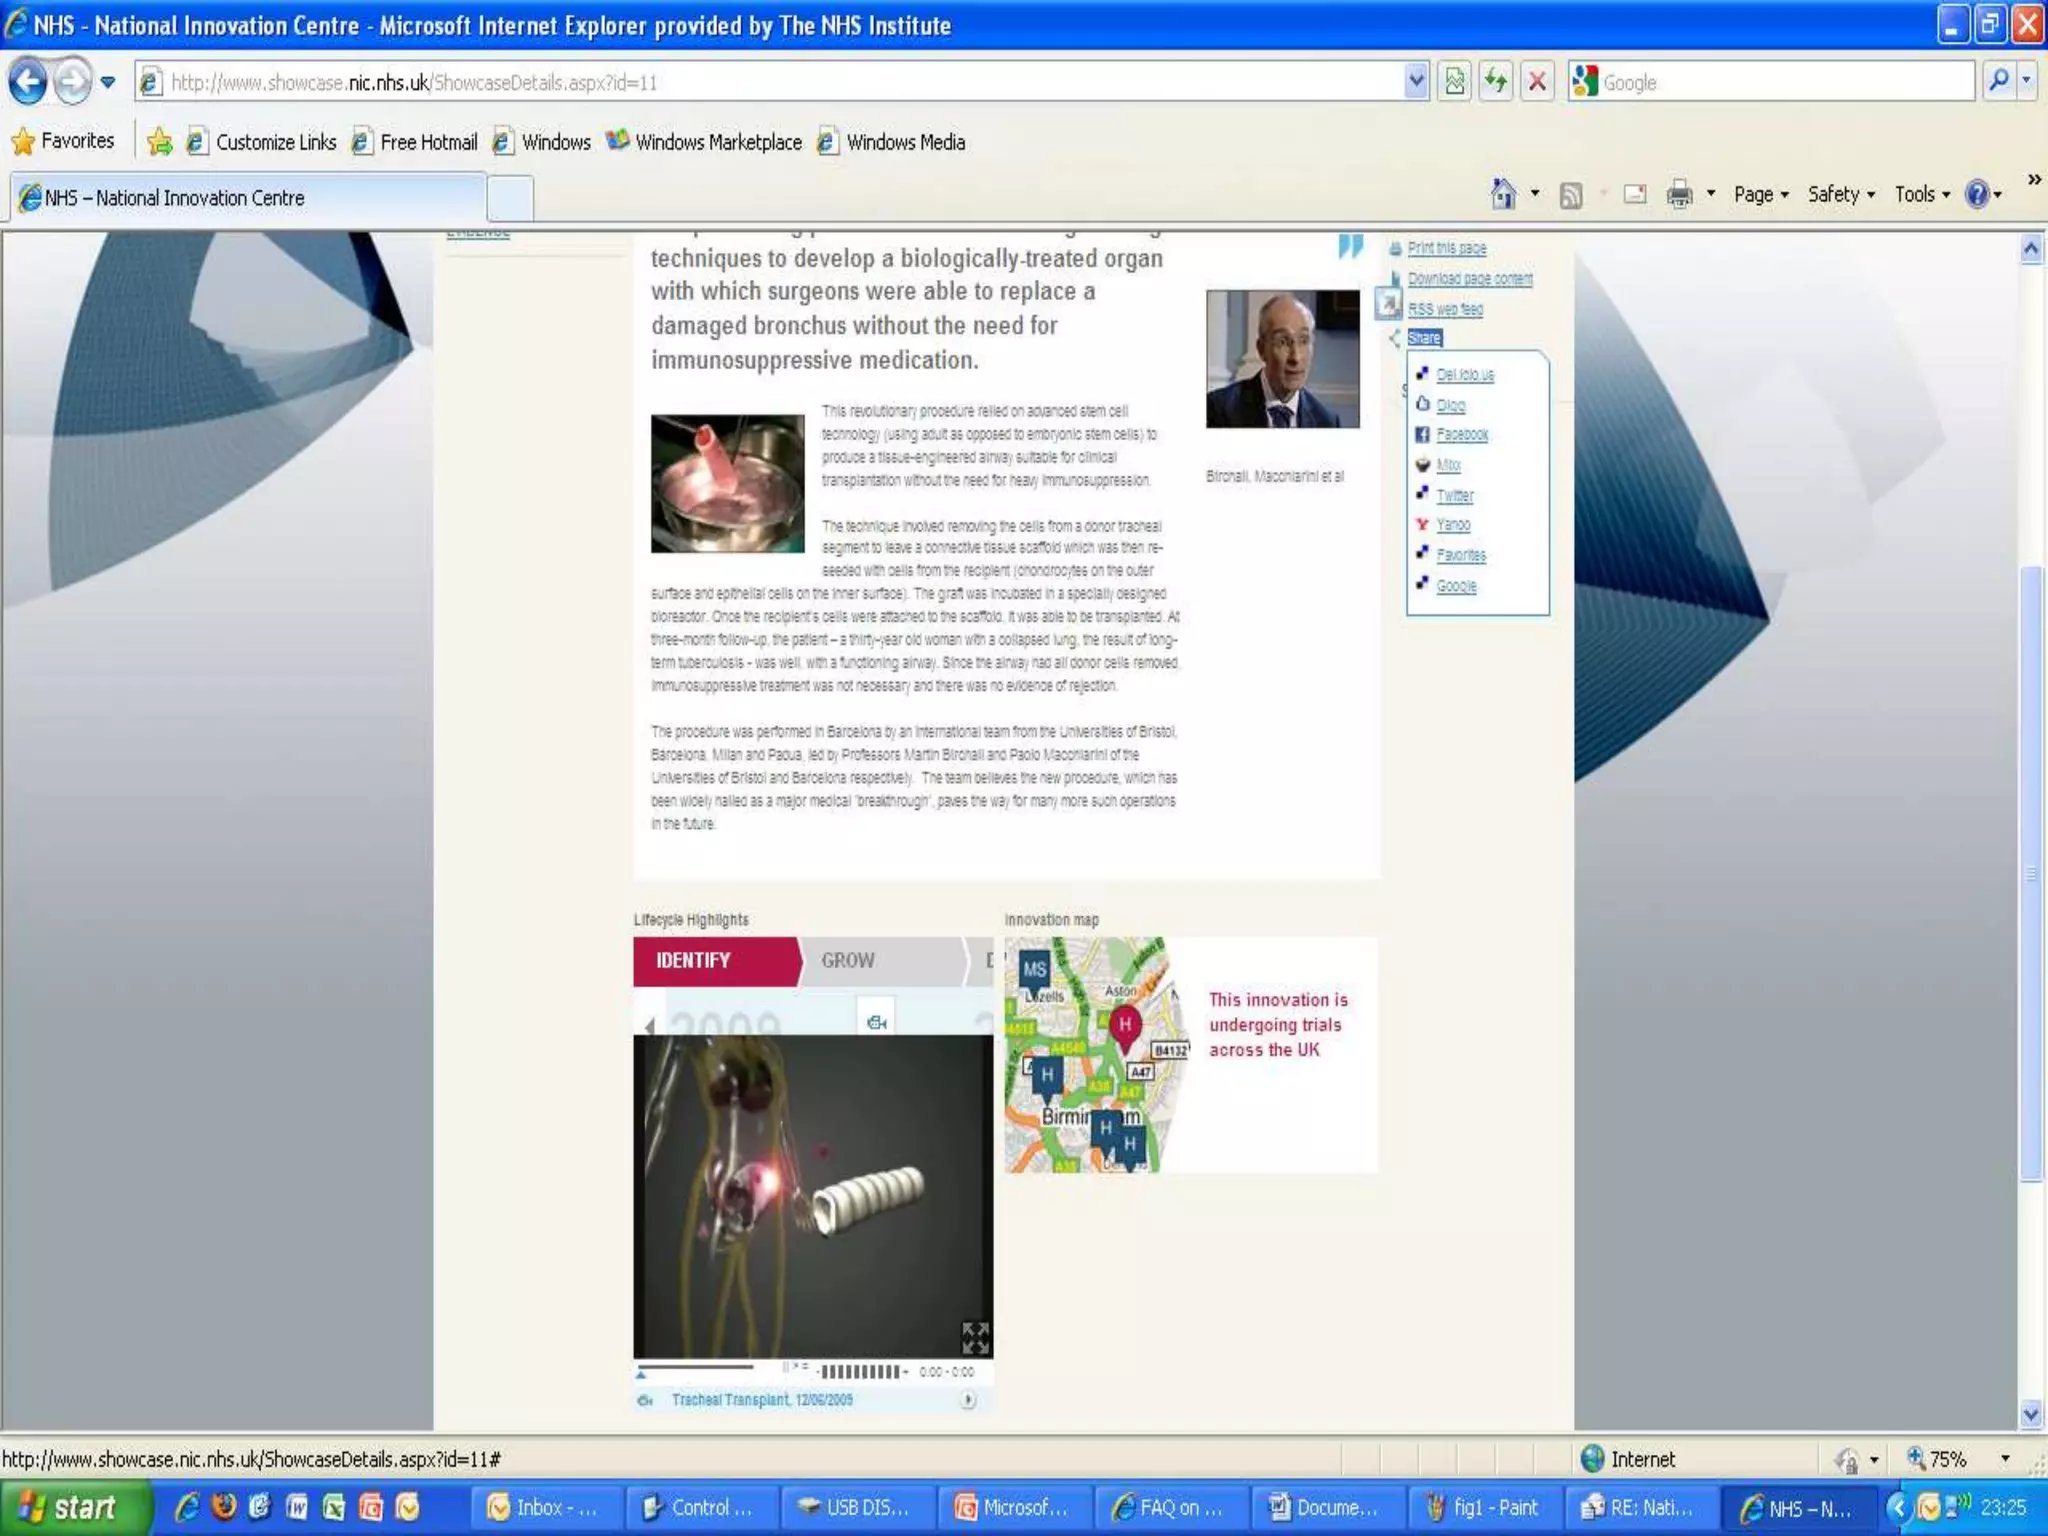This screenshot has height=1536, width=2048.
Task: Click the IE Back navigation button
Action: coord(28,81)
